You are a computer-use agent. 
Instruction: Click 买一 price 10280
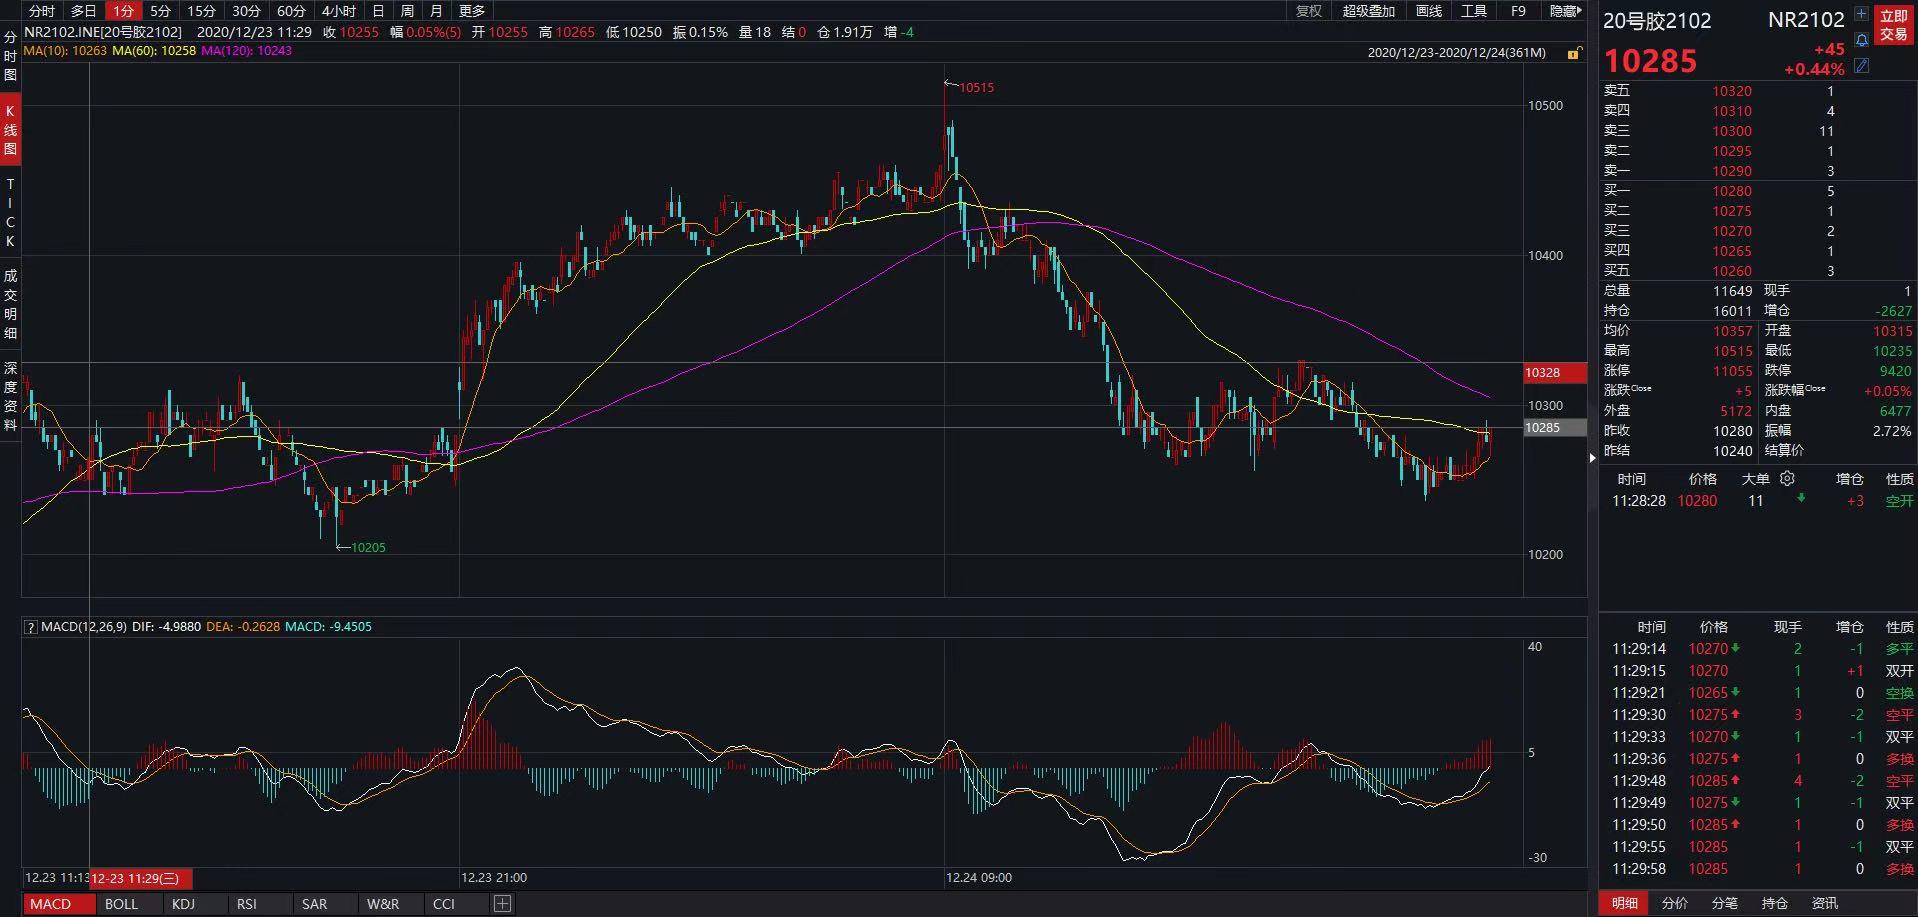tap(1731, 191)
